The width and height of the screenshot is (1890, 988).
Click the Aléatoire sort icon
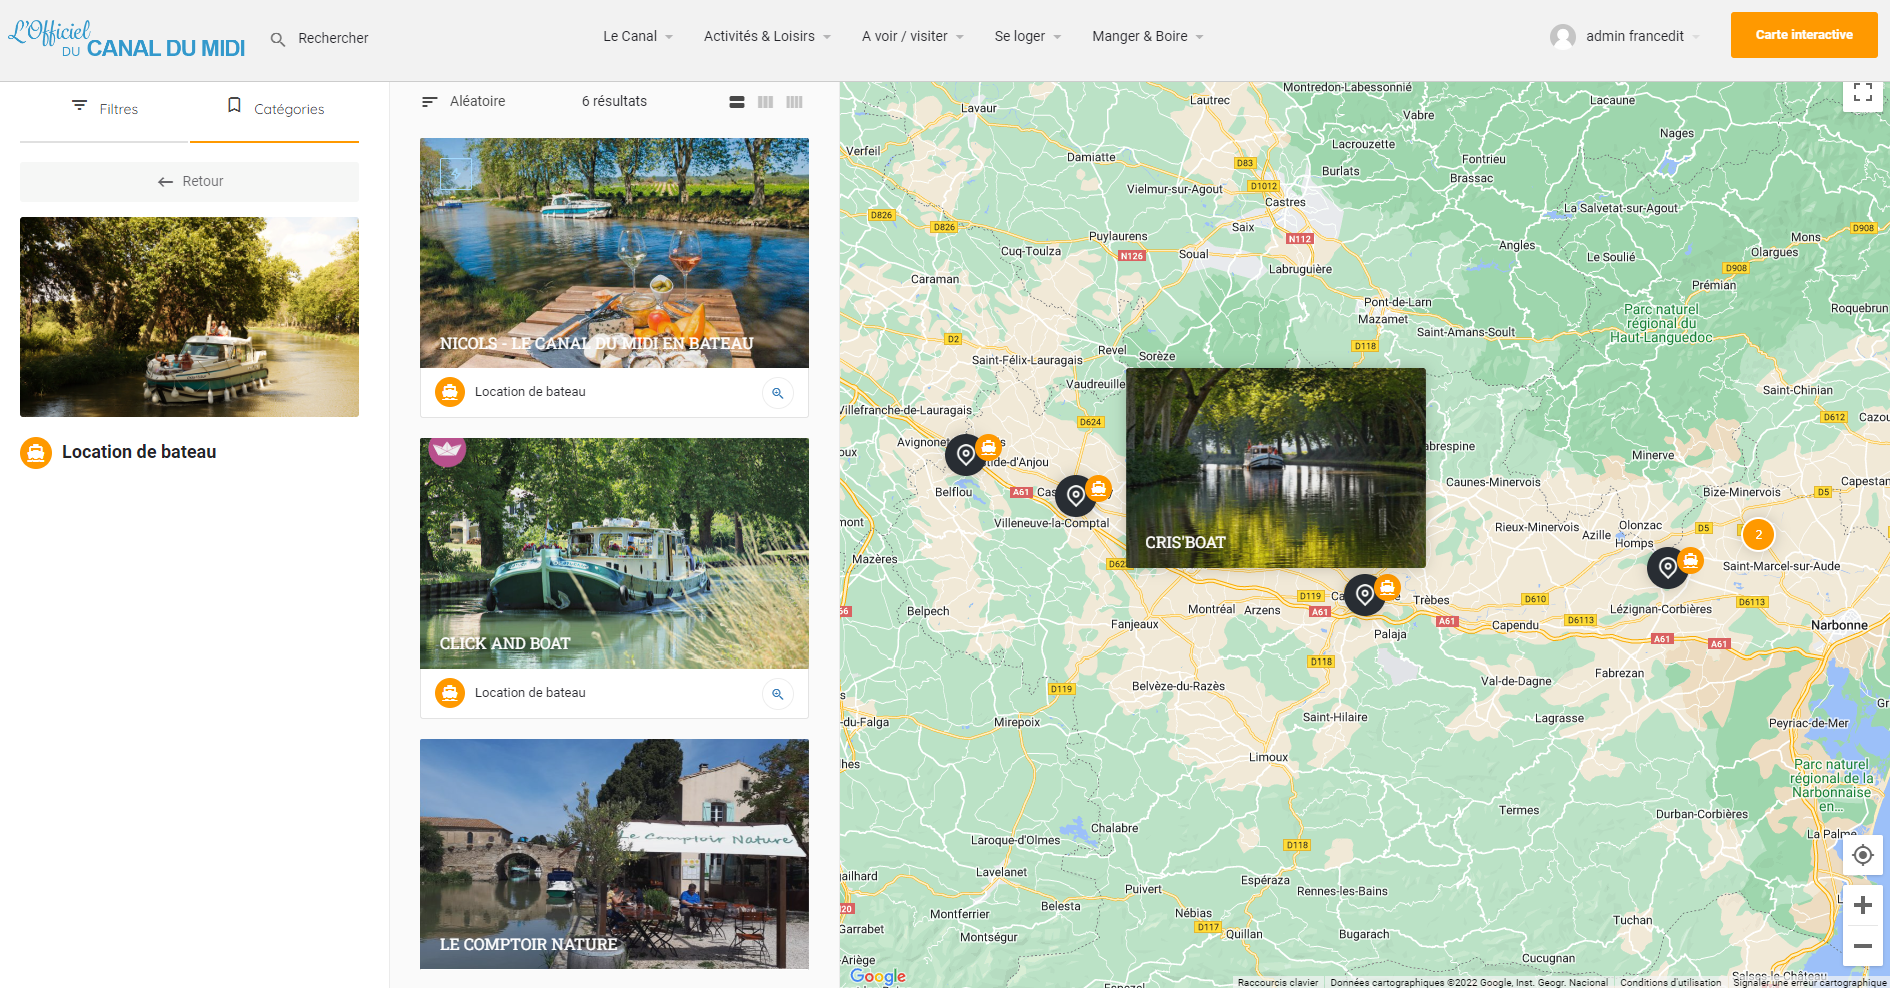tap(430, 102)
